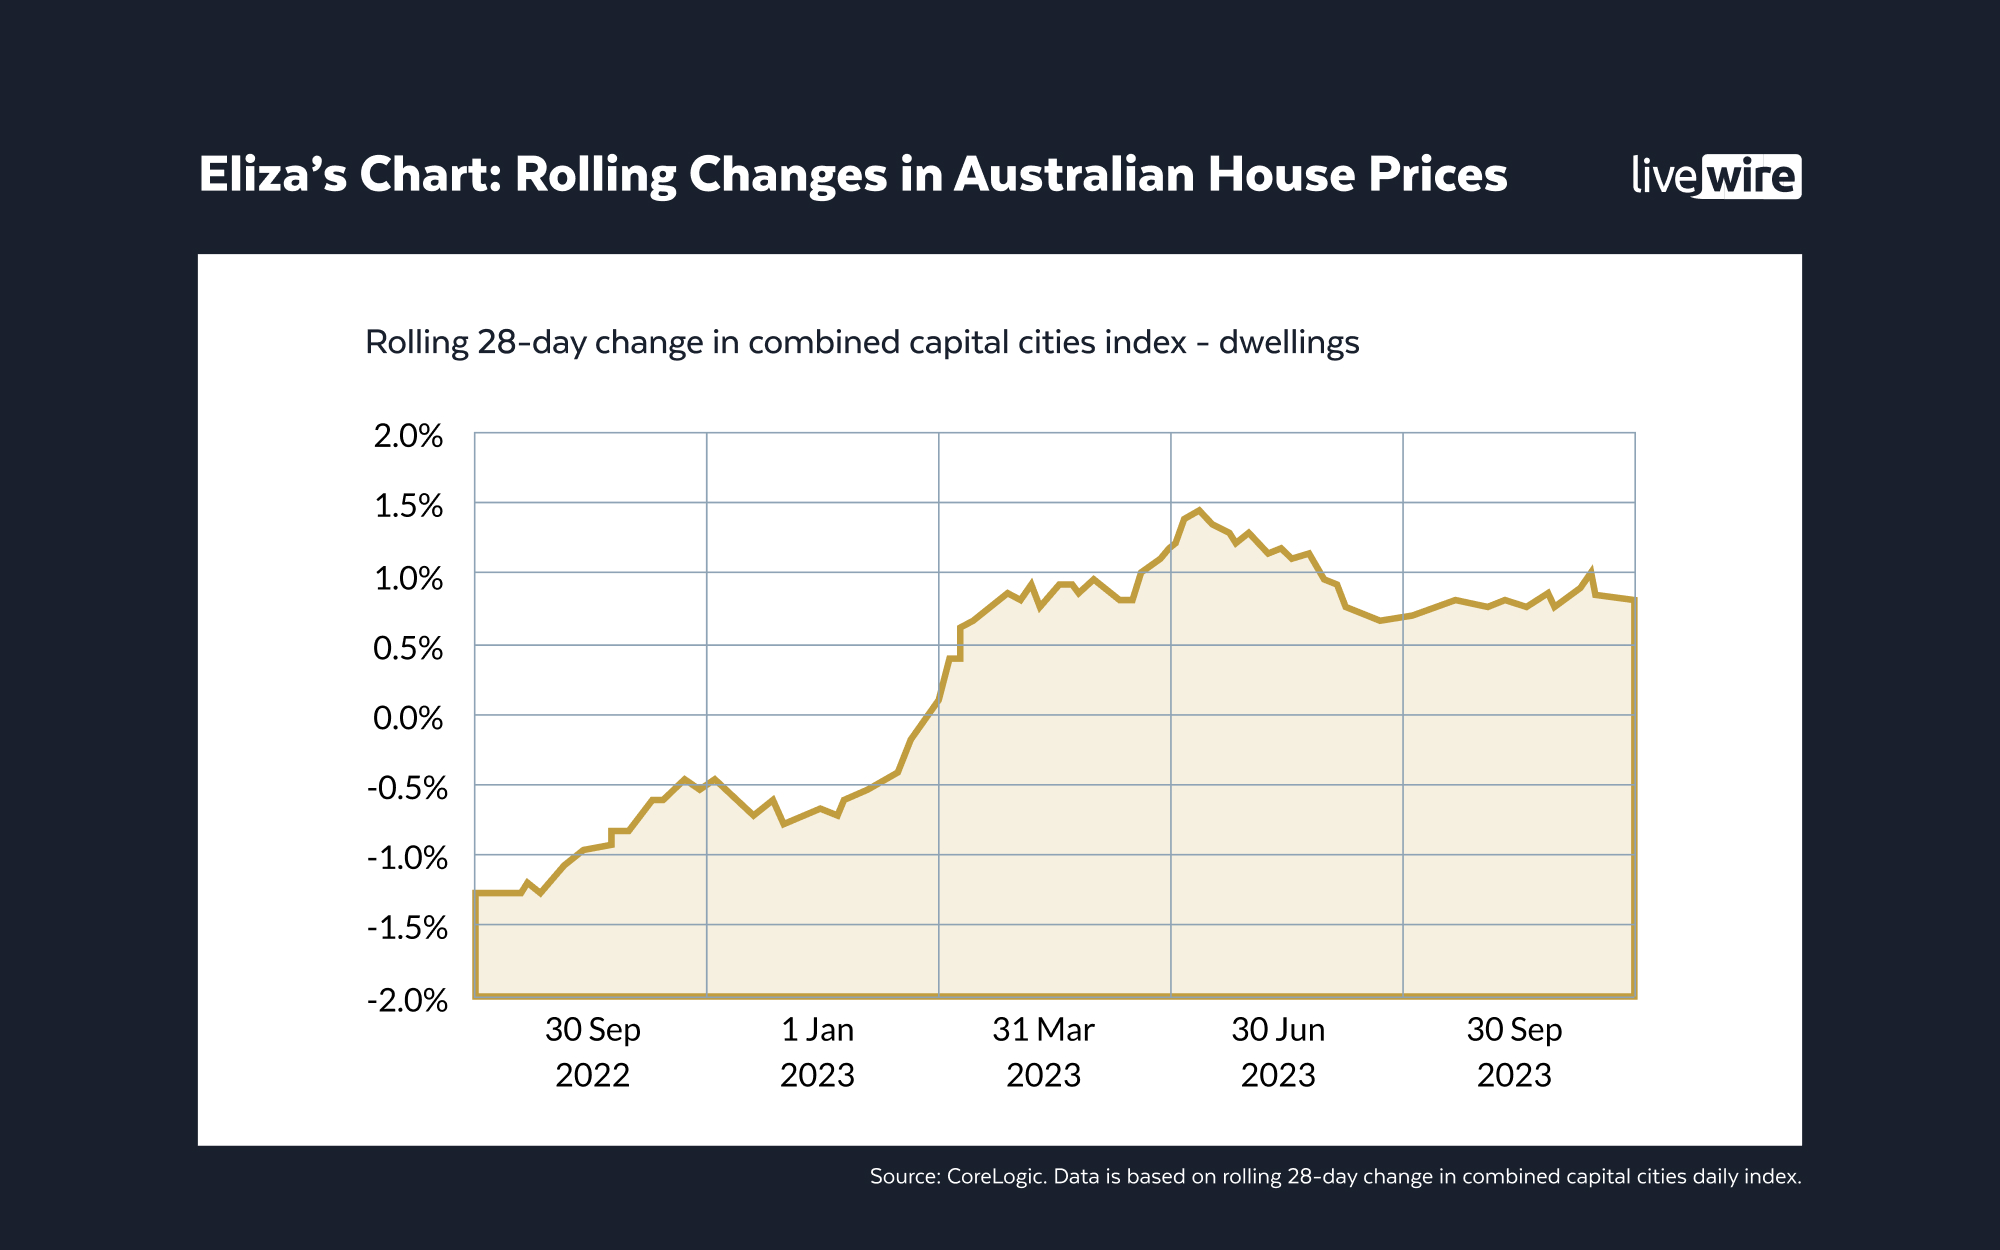This screenshot has width=2000, height=1250.
Task: Select the -1.5% y-axis label
Action: pyautogui.click(x=406, y=929)
